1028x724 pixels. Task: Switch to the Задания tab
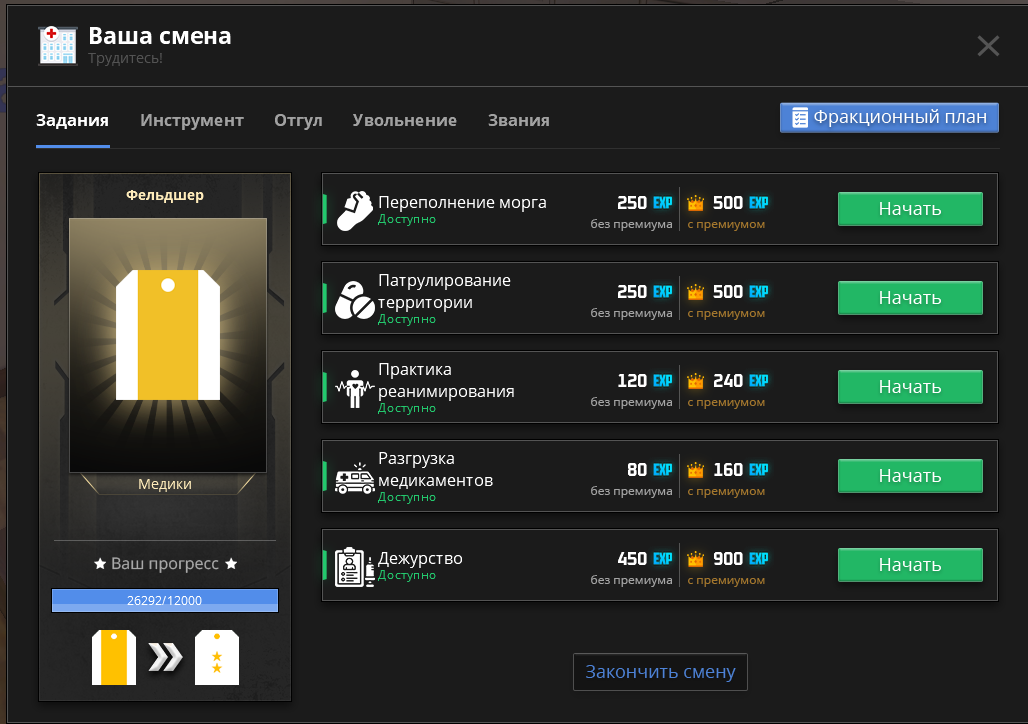[72, 121]
